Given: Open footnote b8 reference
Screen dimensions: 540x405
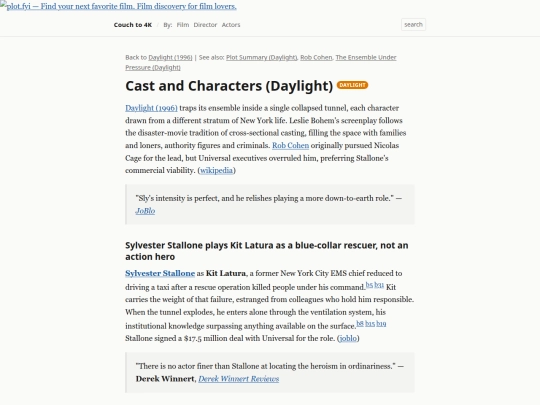Looking at the screenshot, I should click(x=360, y=323).
